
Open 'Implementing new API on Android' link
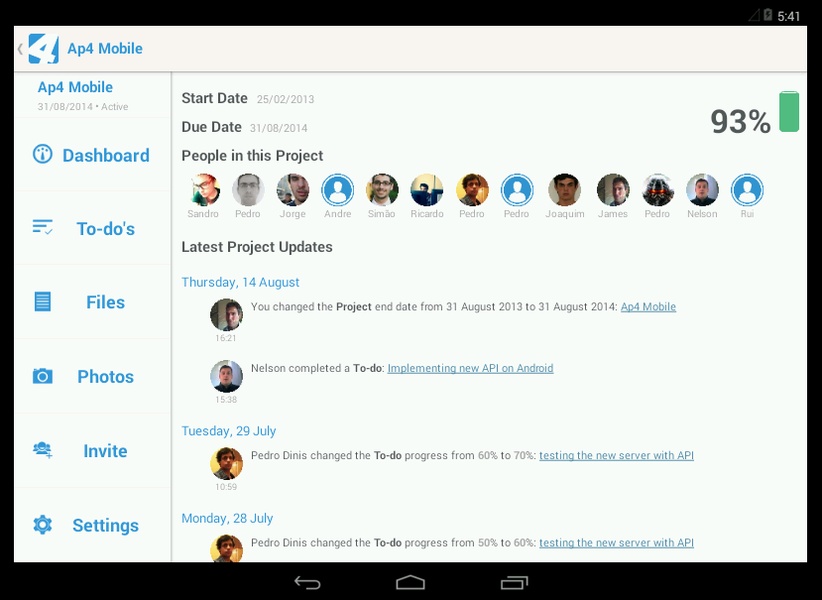click(470, 368)
